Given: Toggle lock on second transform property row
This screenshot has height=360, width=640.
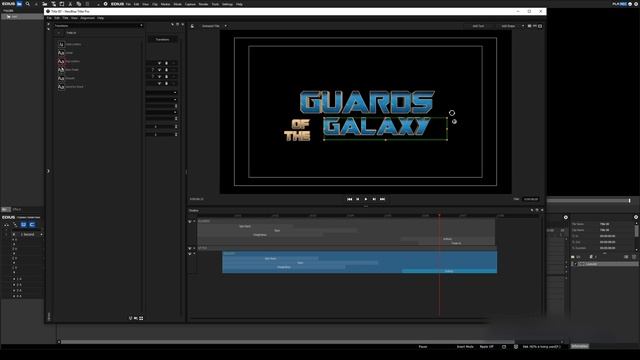Looking at the screenshot, I should (x=166, y=70).
